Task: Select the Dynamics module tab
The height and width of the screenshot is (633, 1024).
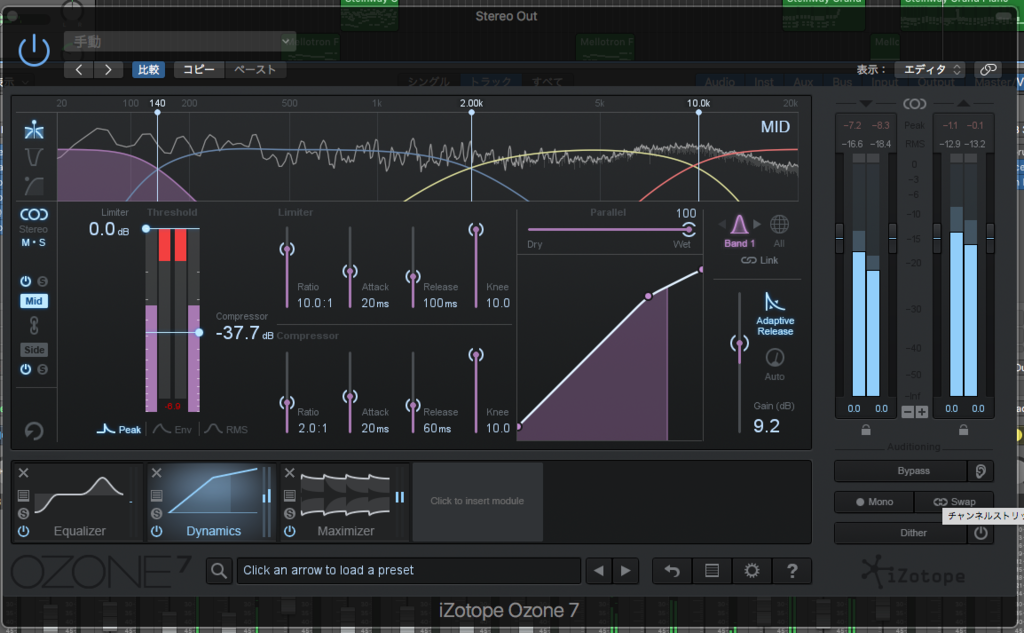Action: click(211, 502)
